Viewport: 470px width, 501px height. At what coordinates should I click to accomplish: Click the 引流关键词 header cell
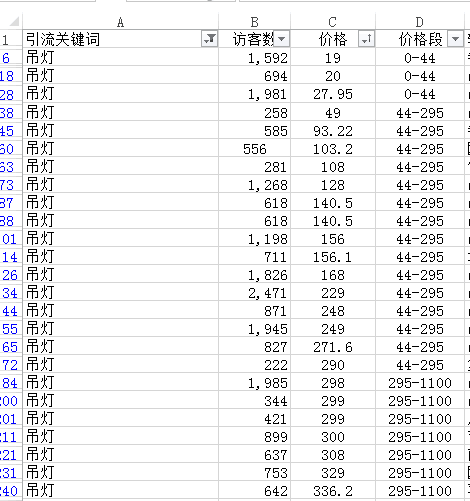coord(120,39)
